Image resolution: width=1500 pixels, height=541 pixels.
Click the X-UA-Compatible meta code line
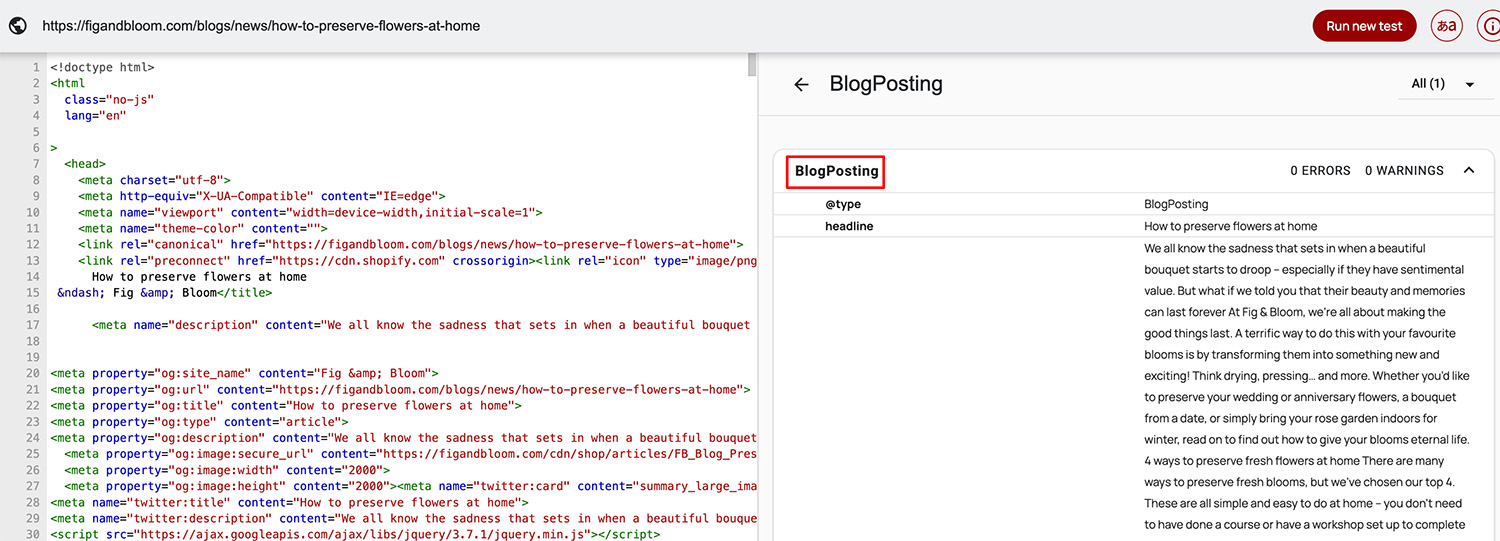(x=262, y=196)
